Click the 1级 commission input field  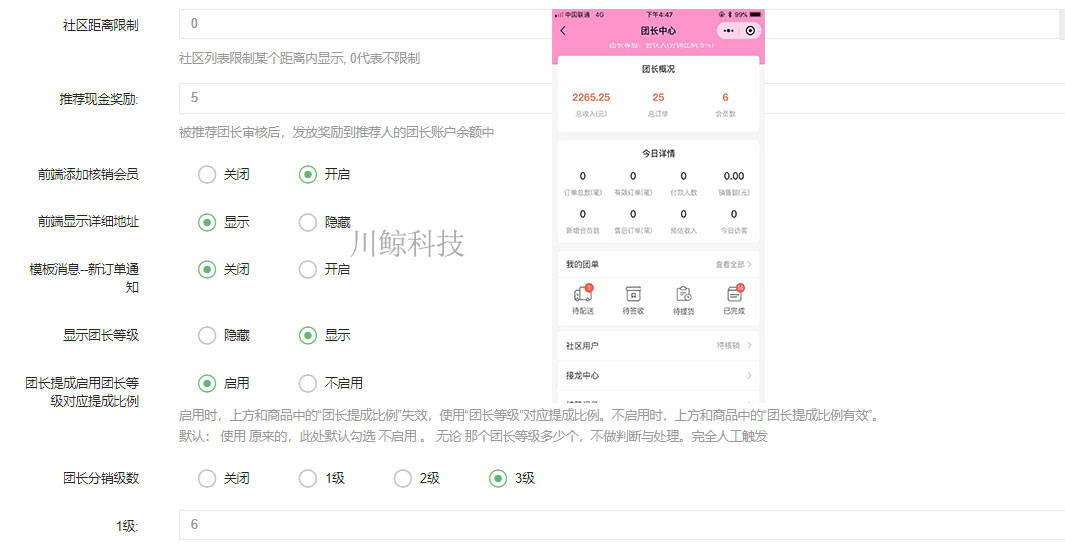(x=621, y=525)
